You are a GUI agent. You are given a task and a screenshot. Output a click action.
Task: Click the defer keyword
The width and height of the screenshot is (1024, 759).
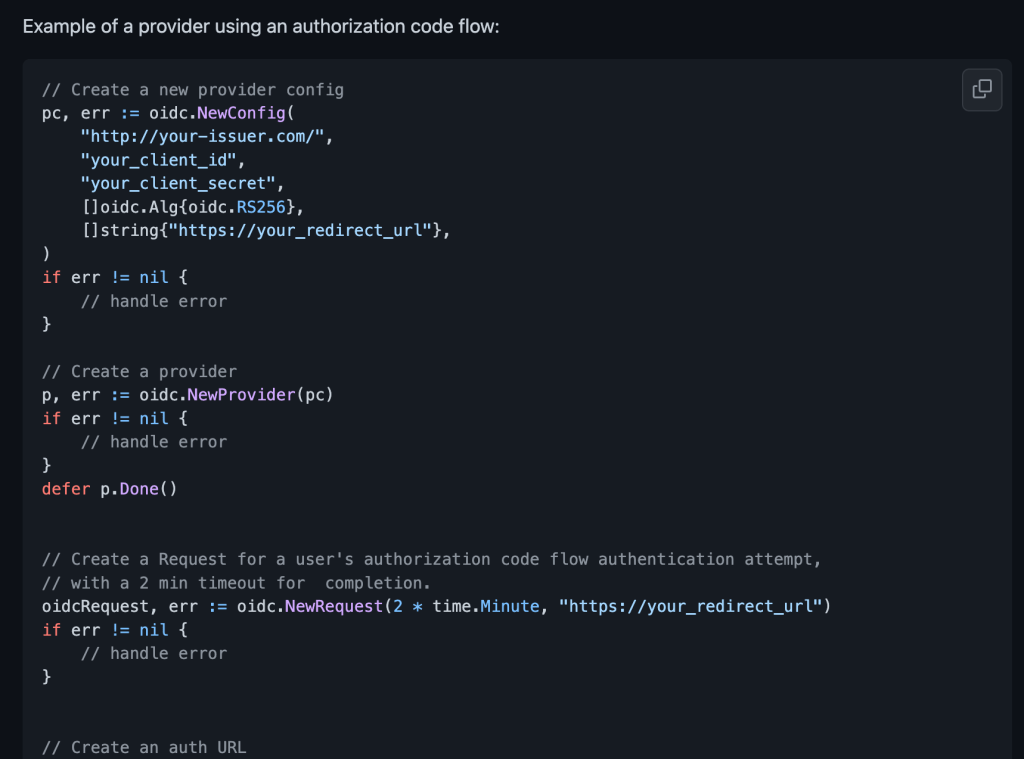66,489
